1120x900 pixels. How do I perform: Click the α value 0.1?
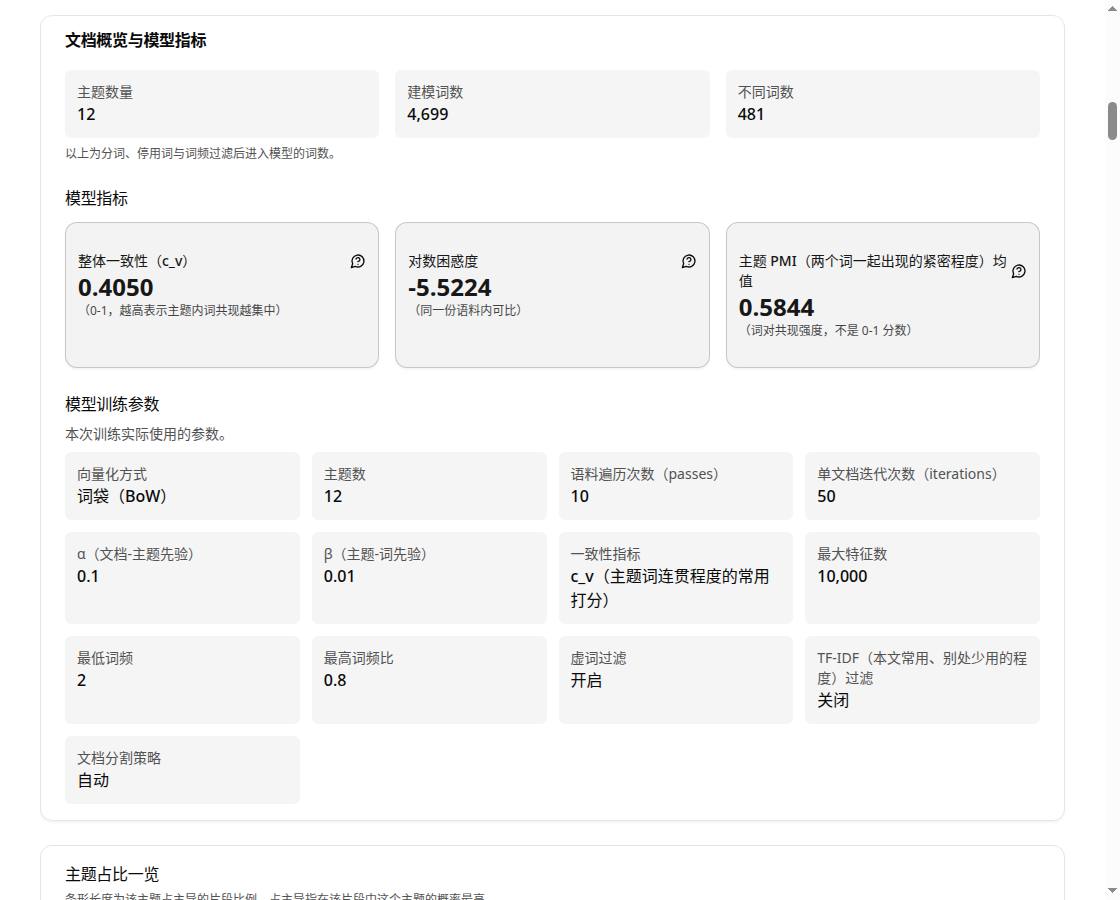pyautogui.click(x=88, y=576)
